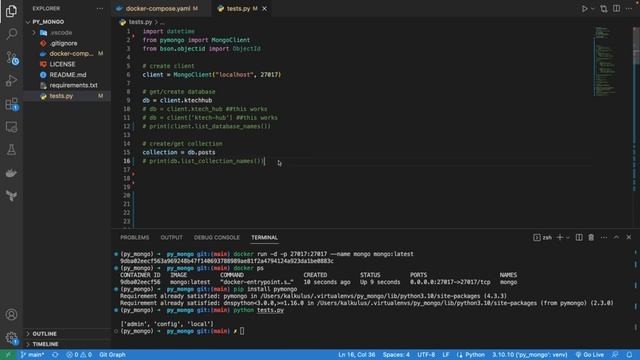Open requirements.txt file
Viewport: 640px width, 360px height.
[x=73, y=85]
